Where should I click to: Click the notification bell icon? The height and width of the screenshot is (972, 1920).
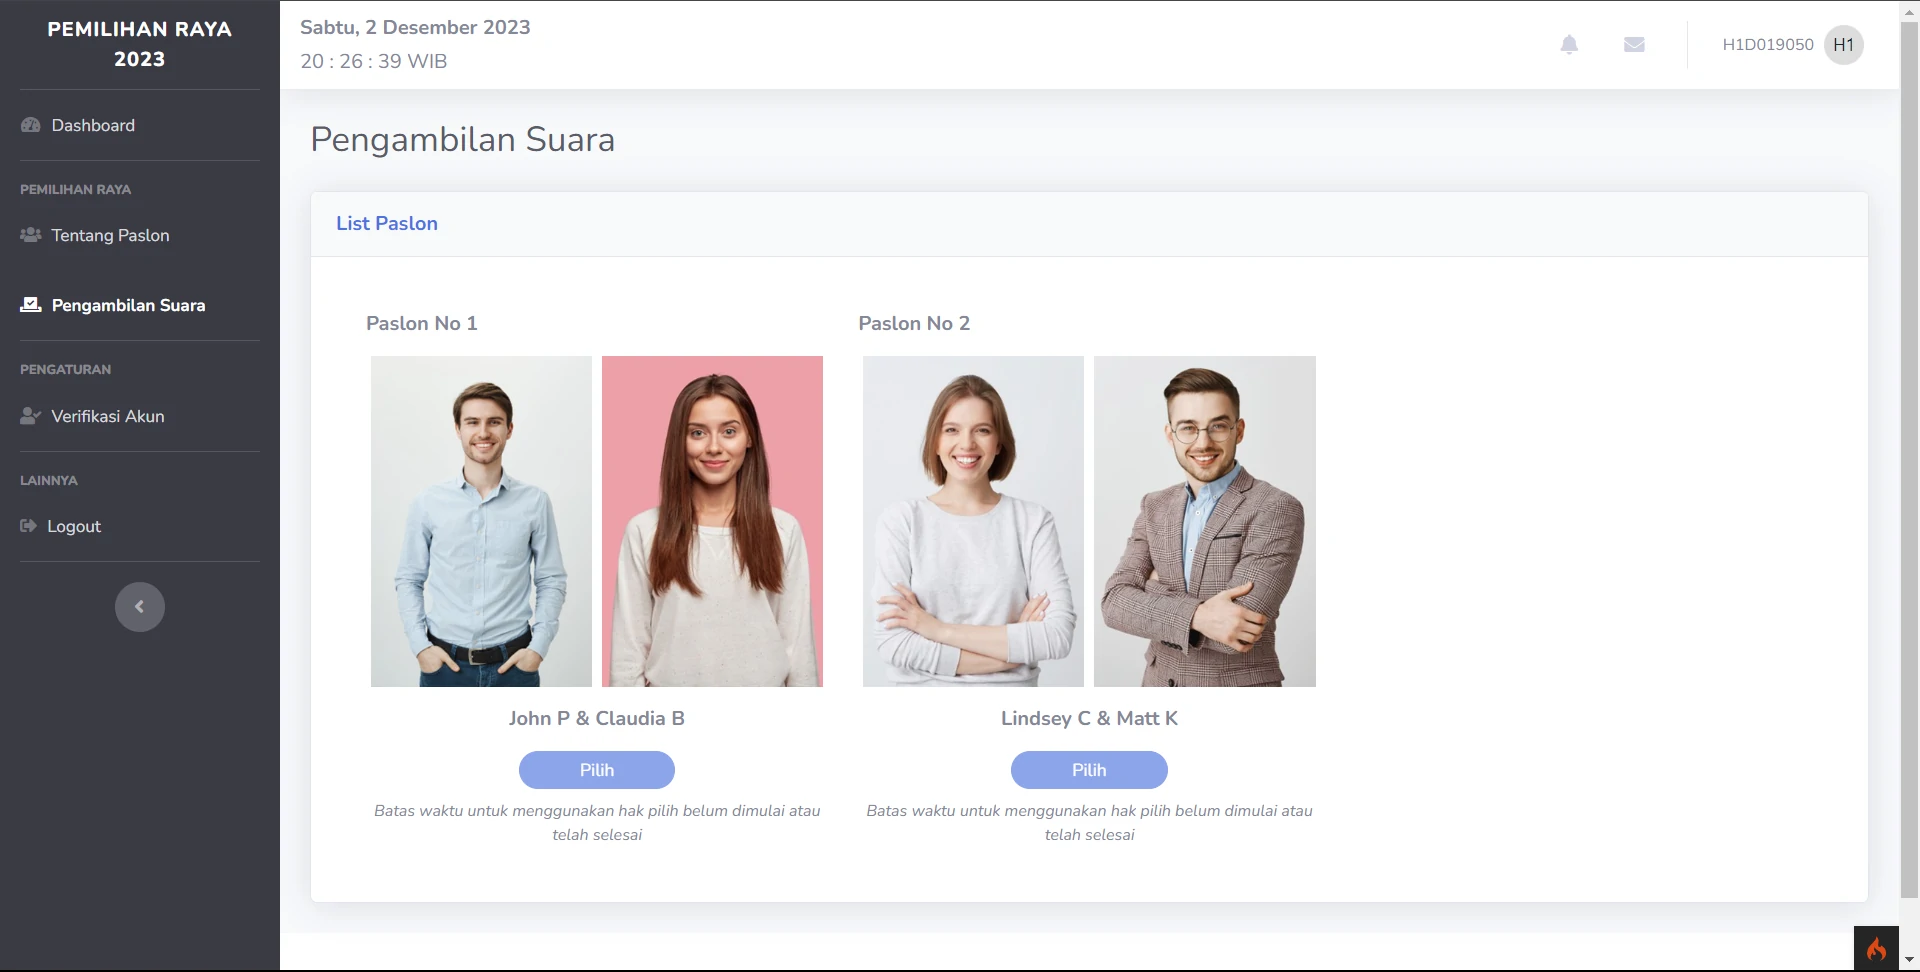(x=1569, y=45)
